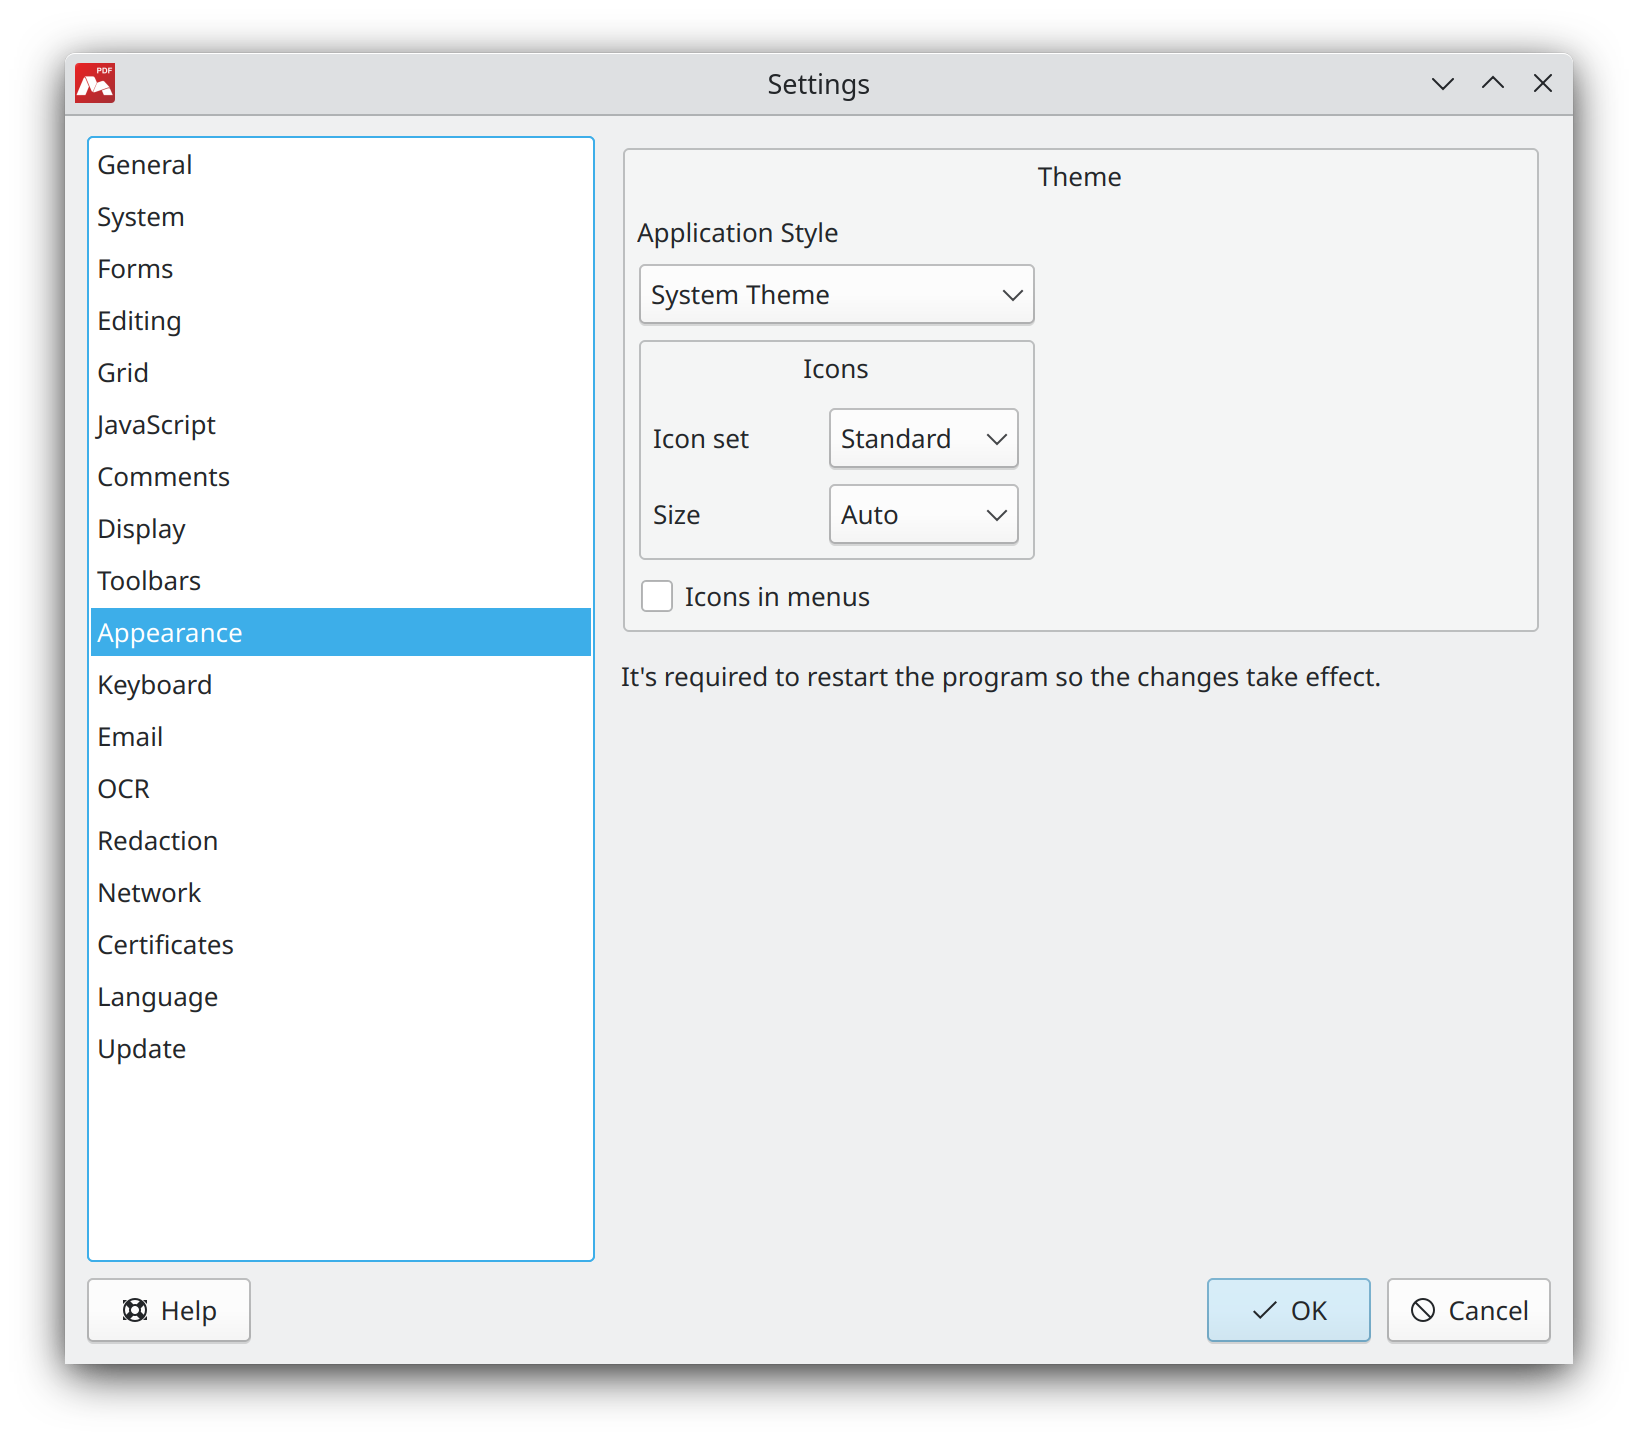Select the Grid settings category
1638x1441 pixels.
click(341, 372)
